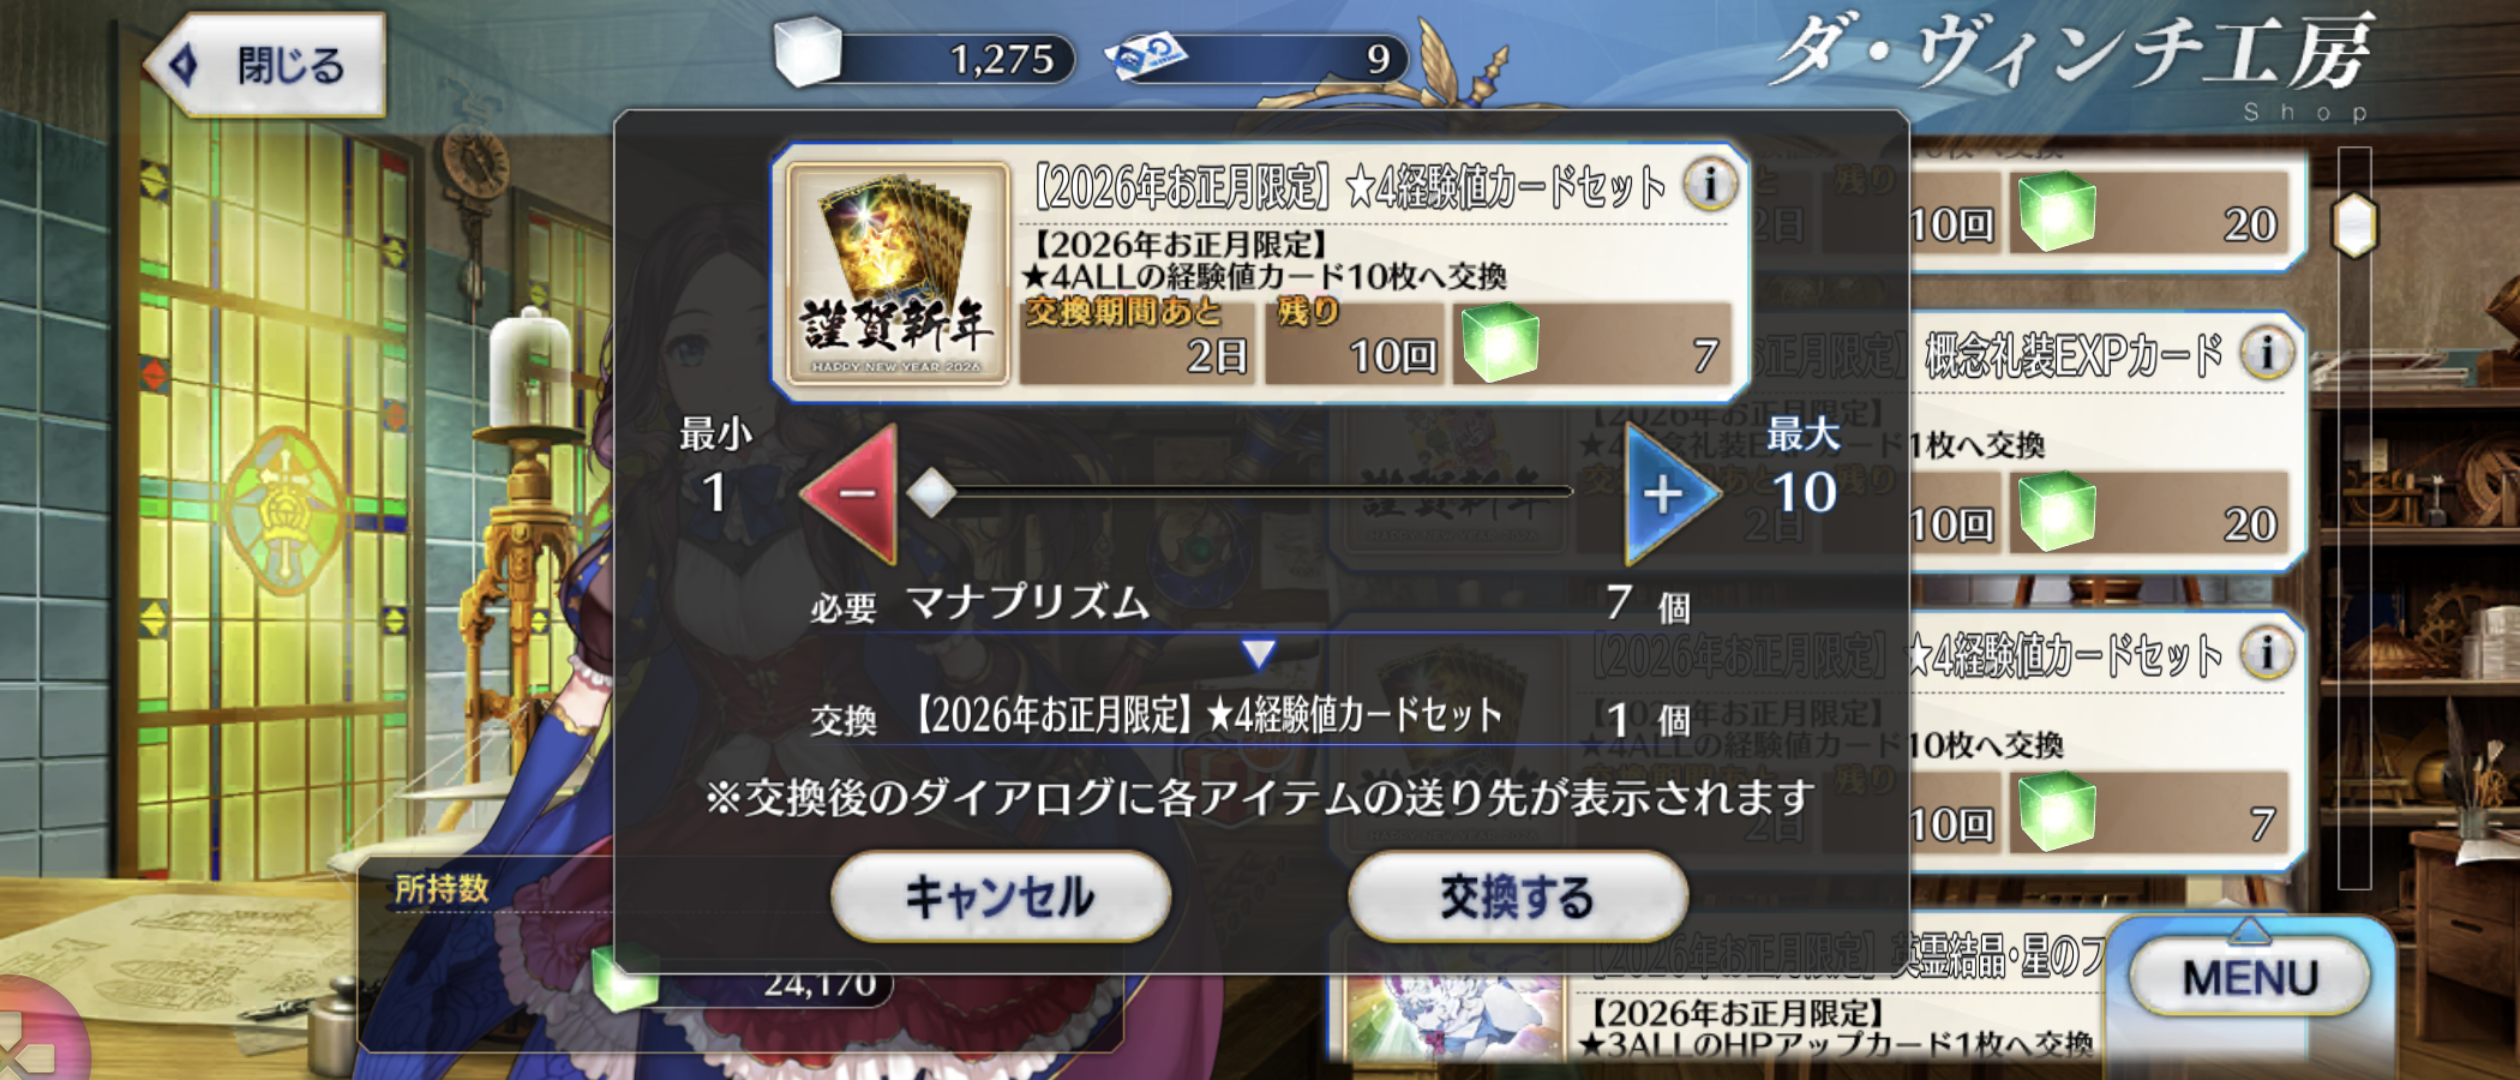Click the shop list scrollbar handle
Screen dimensions: 2520x1080
2354,225
